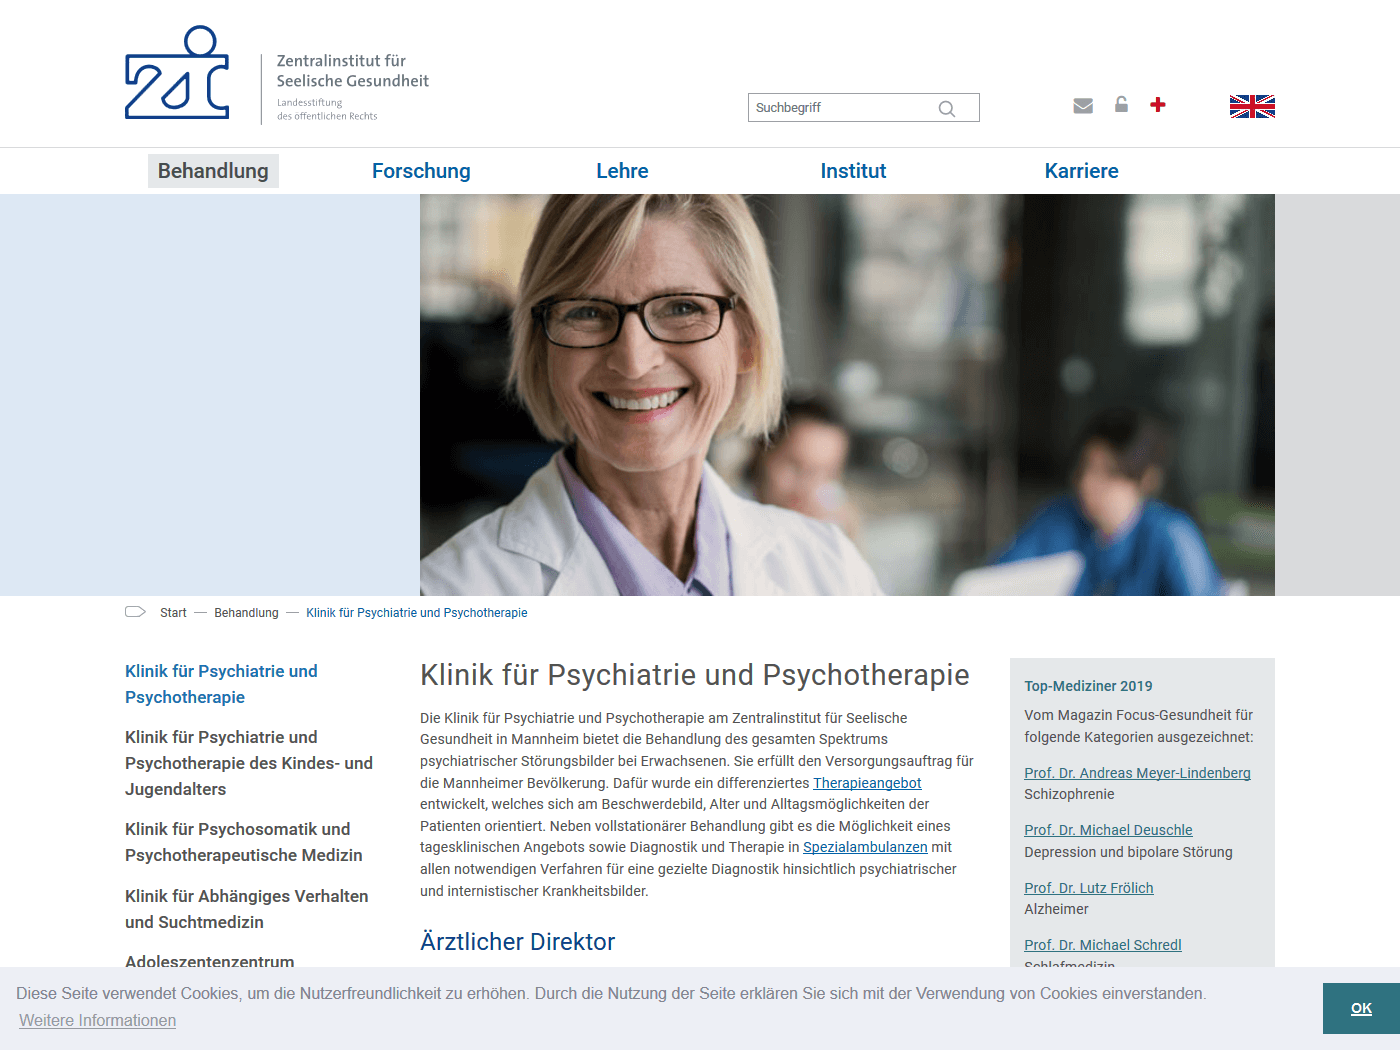Open the Spezialambulanzen link
This screenshot has width=1400, height=1050.
pos(865,847)
